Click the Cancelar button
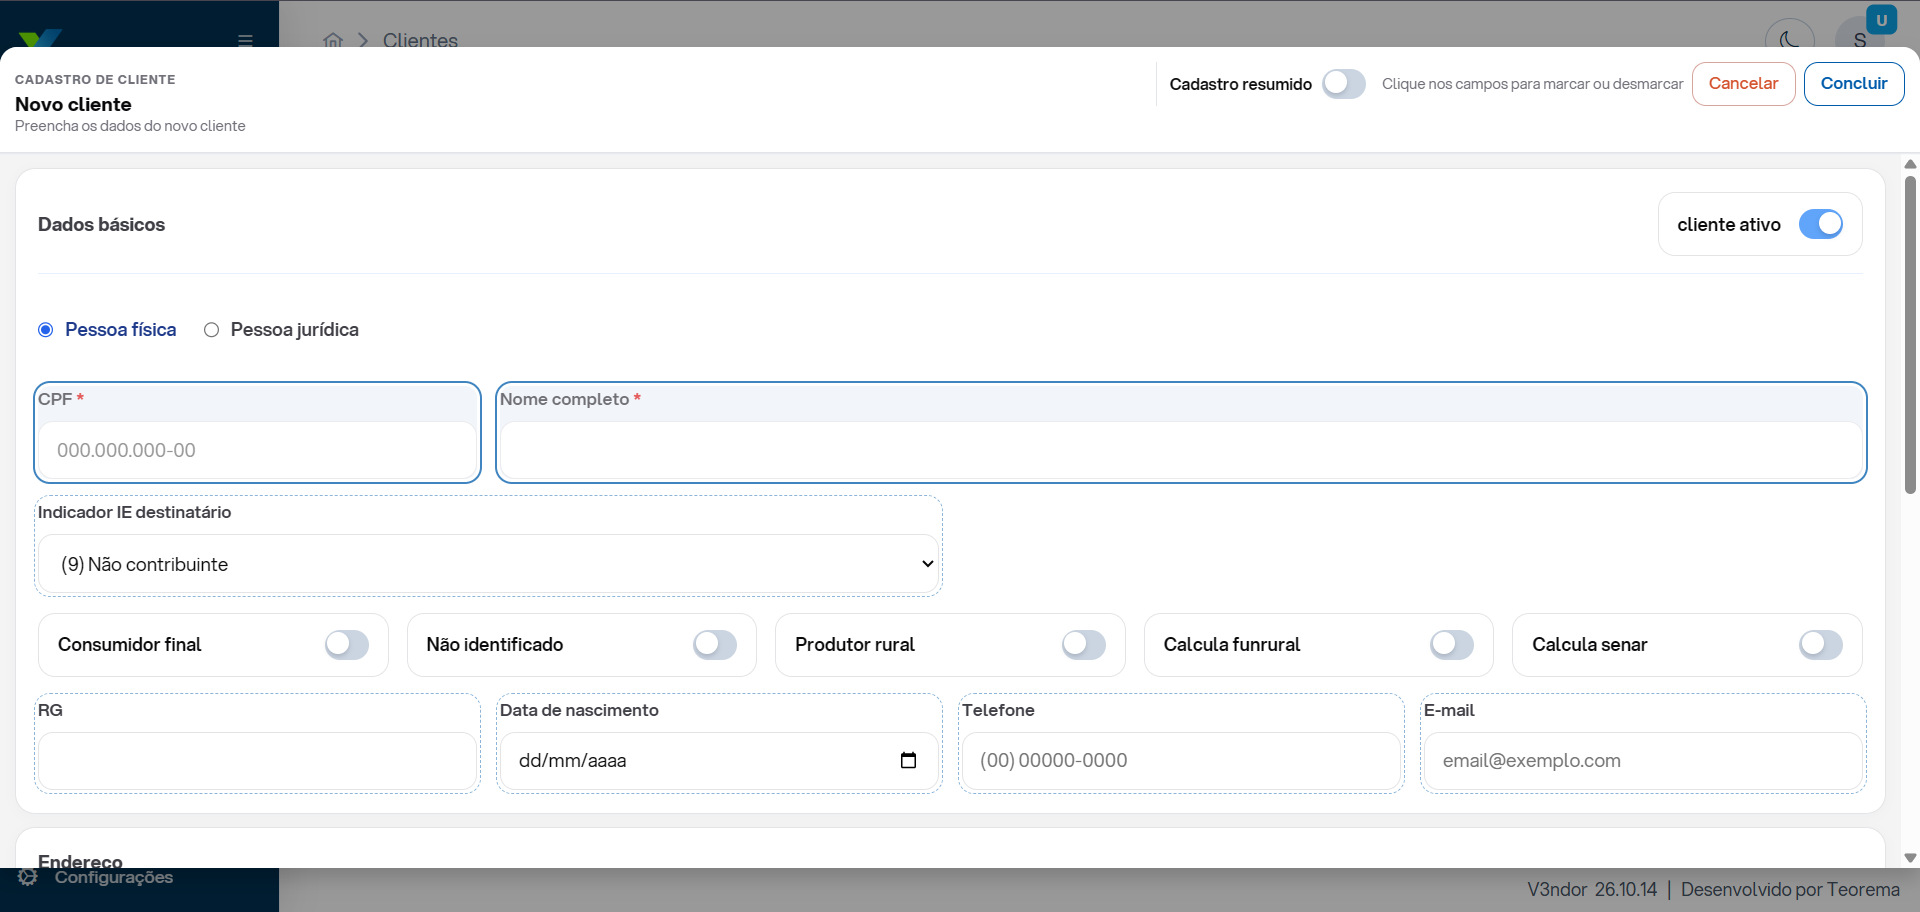Screen dimensions: 1920x912 point(1743,84)
